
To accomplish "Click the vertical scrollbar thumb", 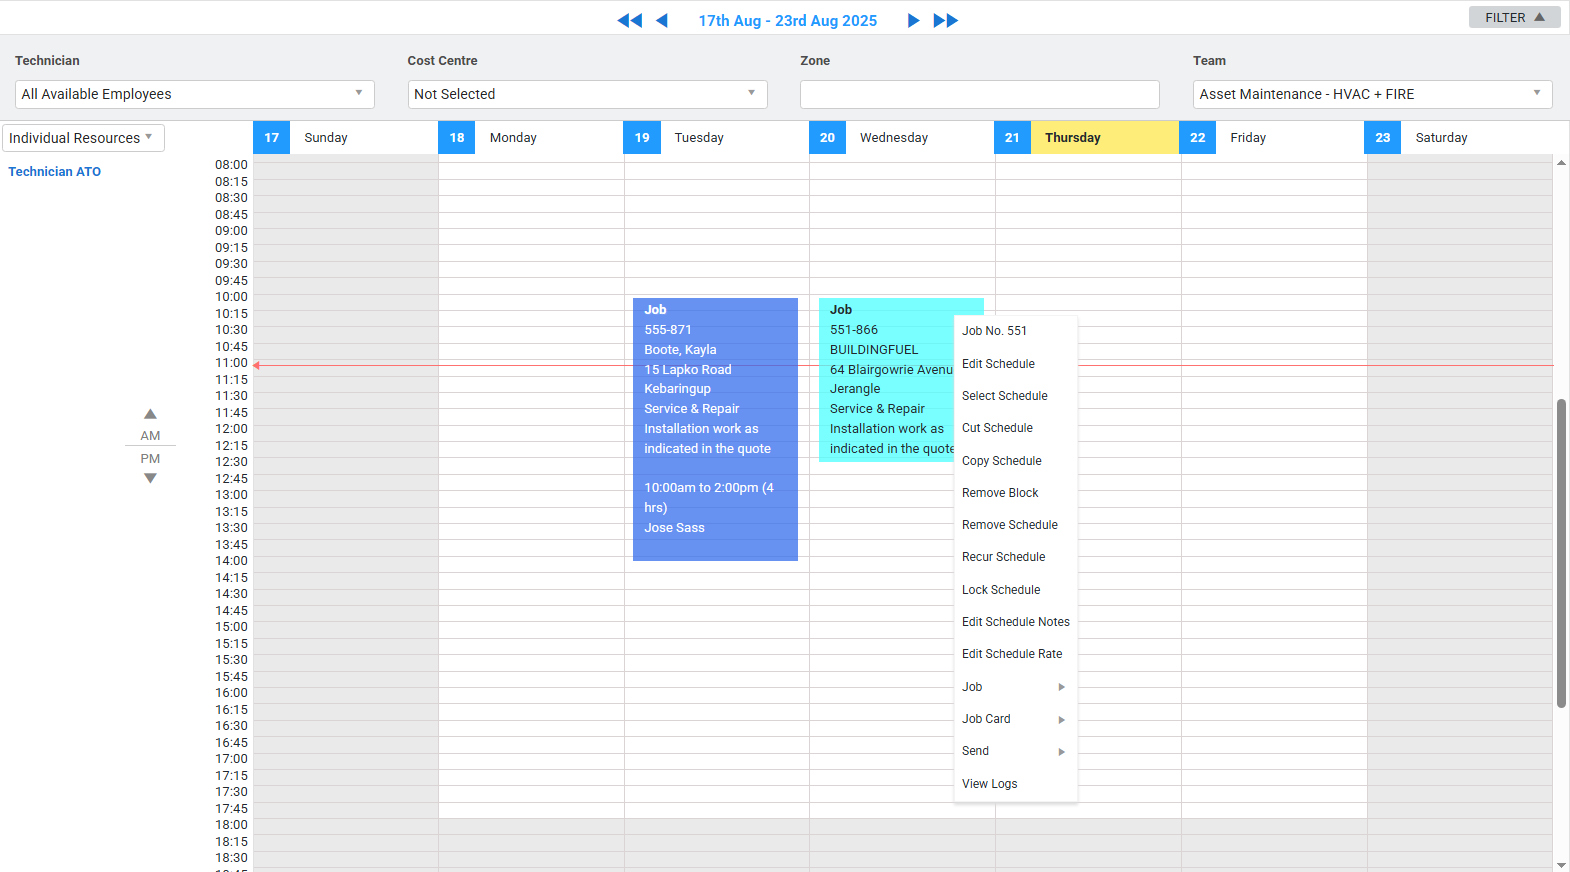I will [1561, 553].
